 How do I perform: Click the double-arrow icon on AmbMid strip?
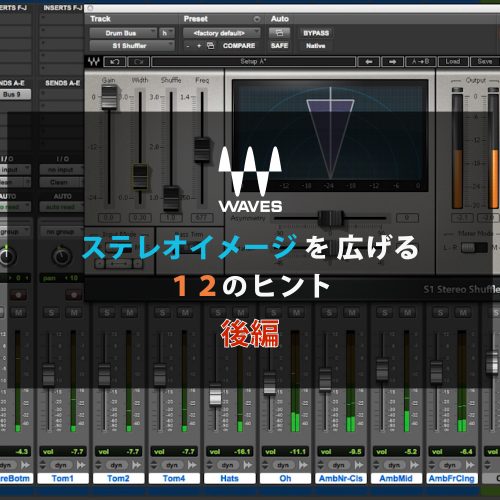(x=414, y=465)
